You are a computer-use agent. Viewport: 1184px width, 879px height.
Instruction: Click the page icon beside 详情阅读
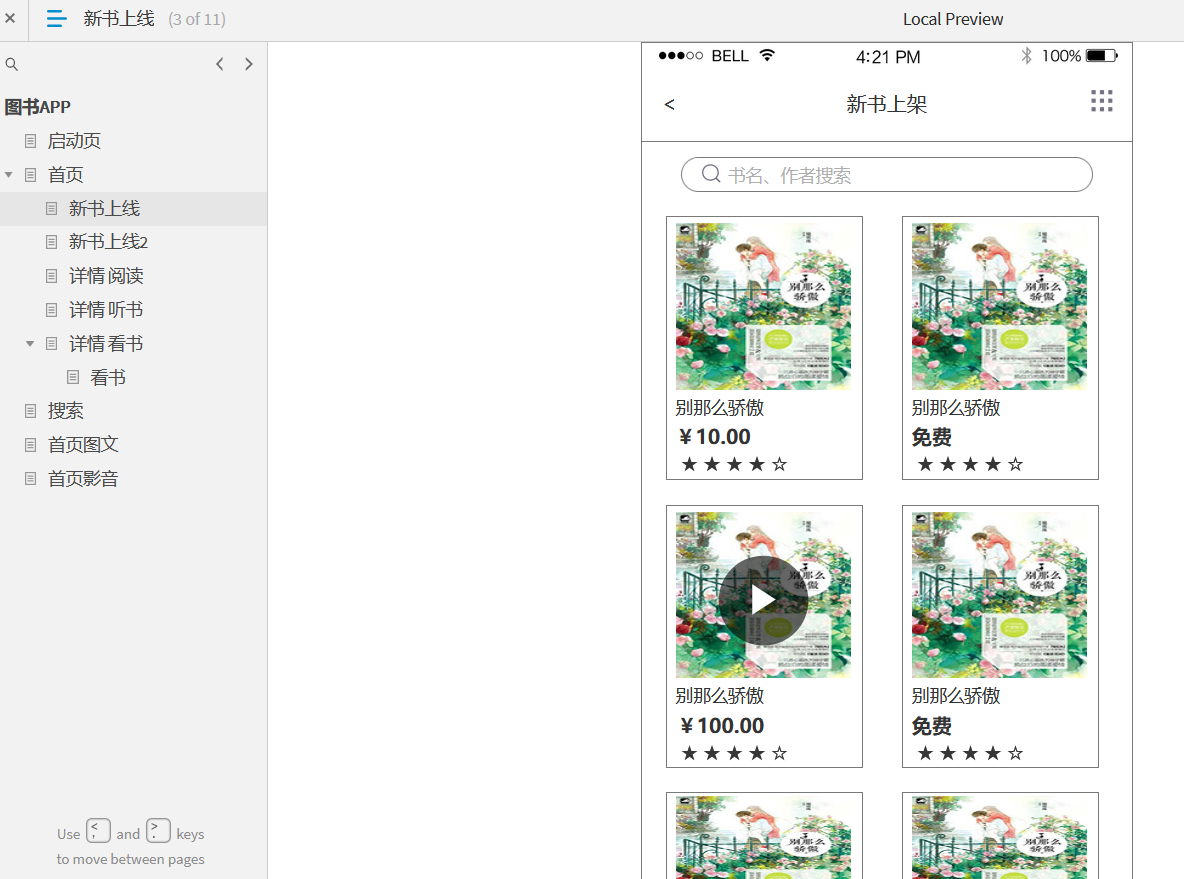51,276
